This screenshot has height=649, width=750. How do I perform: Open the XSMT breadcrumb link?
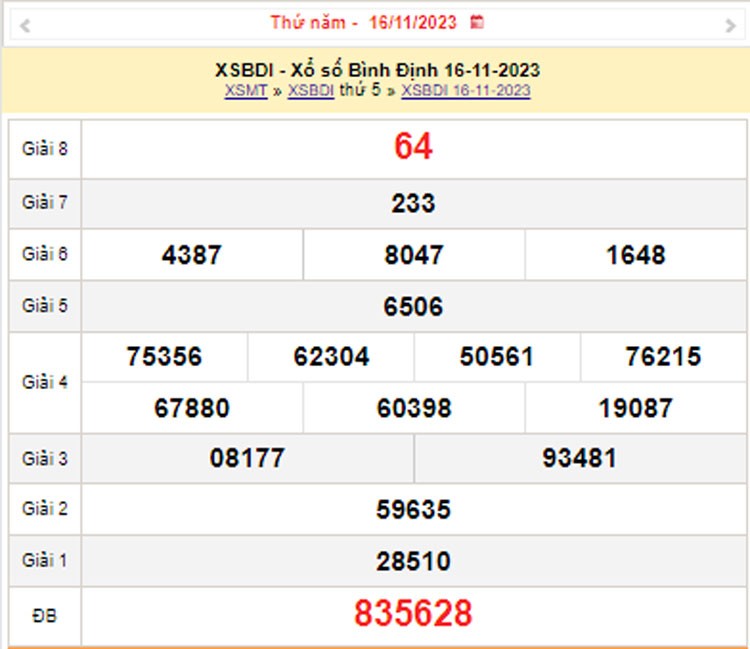click(246, 91)
